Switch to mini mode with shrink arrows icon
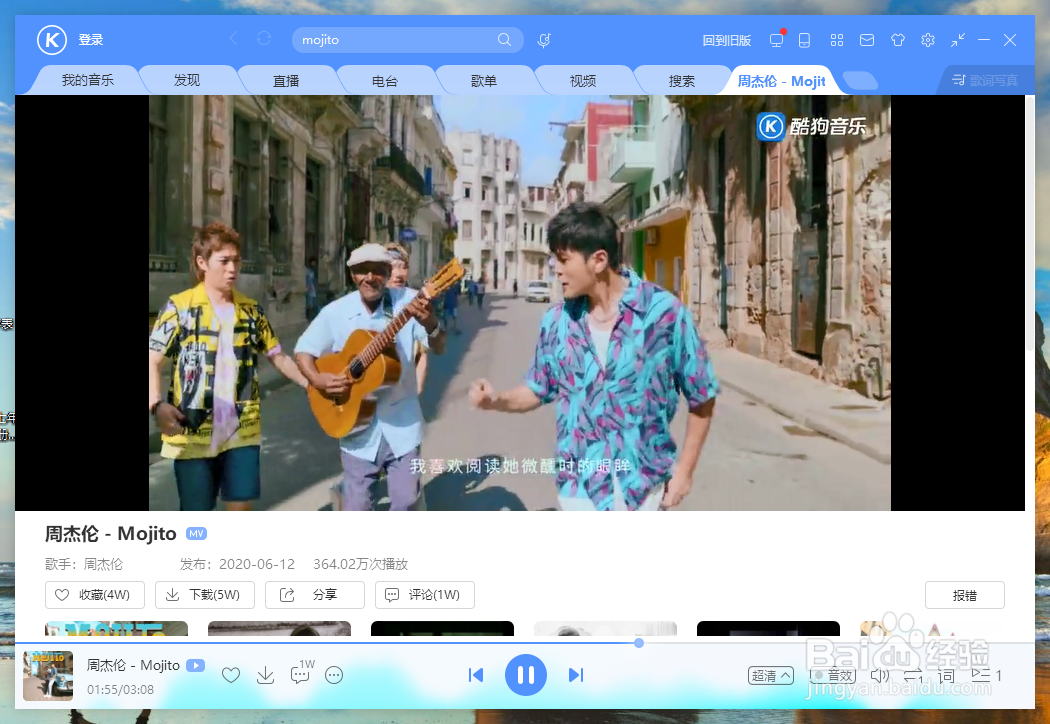This screenshot has width=1050, height=724. (x=958, y=40)
